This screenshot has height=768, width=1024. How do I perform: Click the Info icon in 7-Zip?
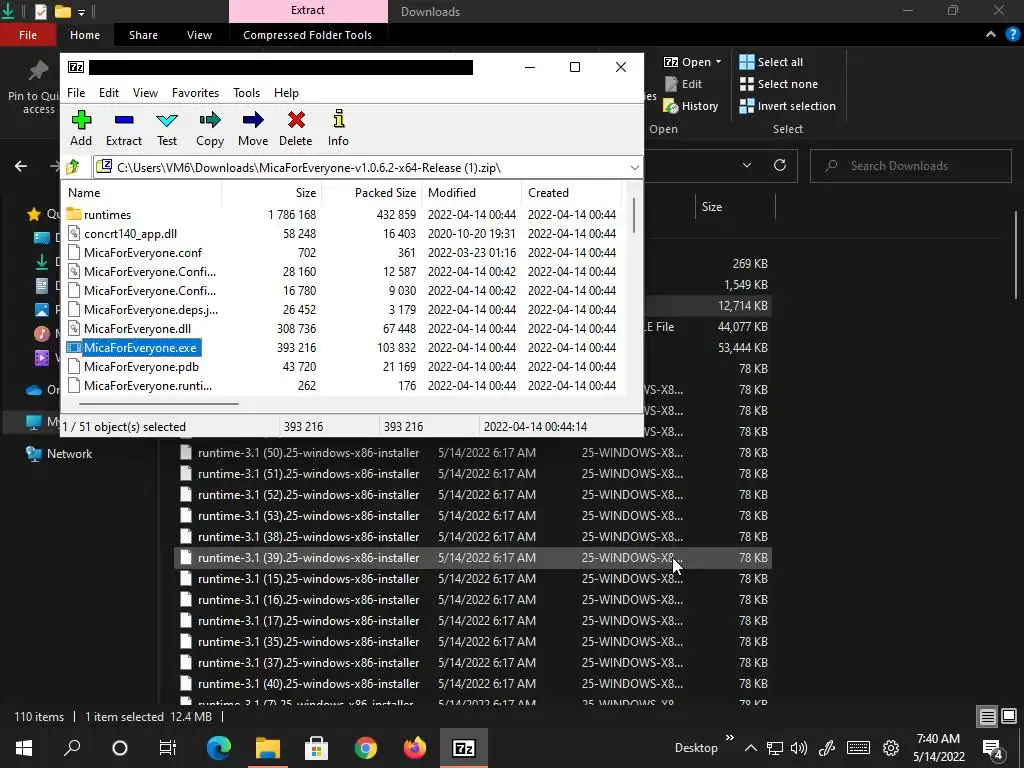(338, 119)
